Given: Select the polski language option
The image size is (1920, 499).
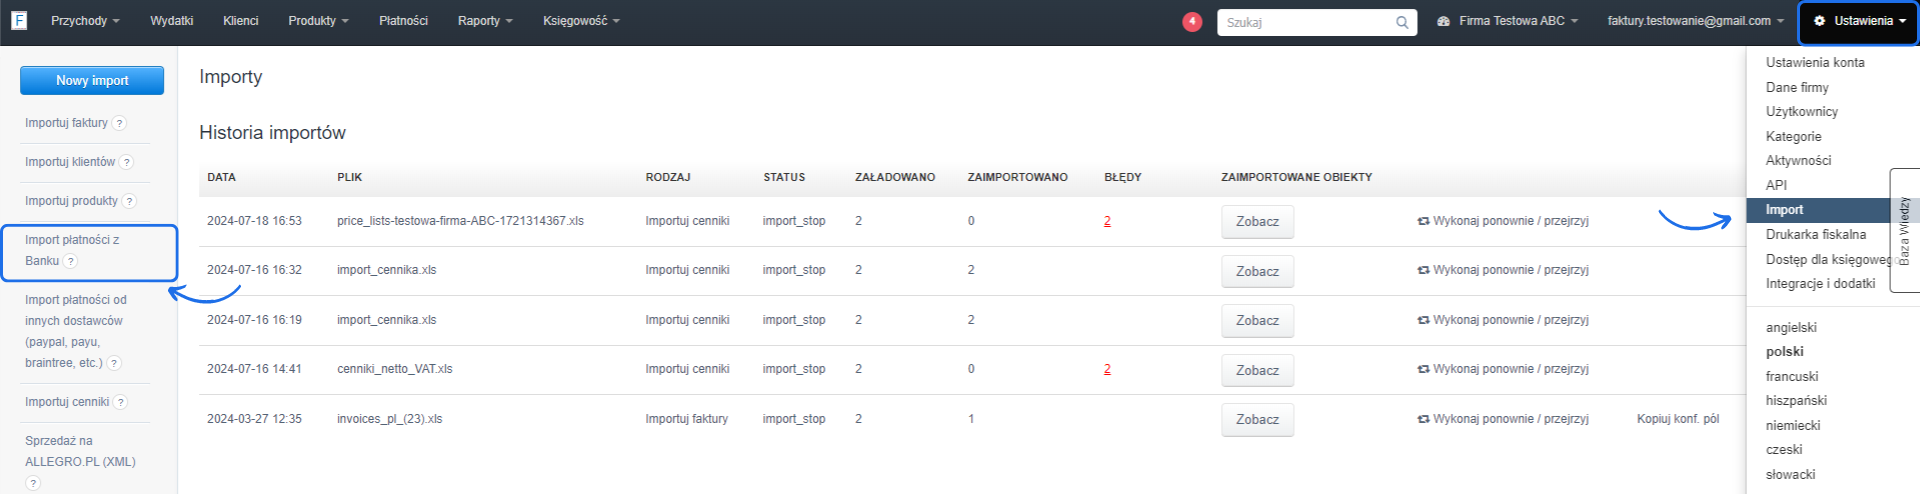Looking at the screenshot, I should [x=1785, y=351].
